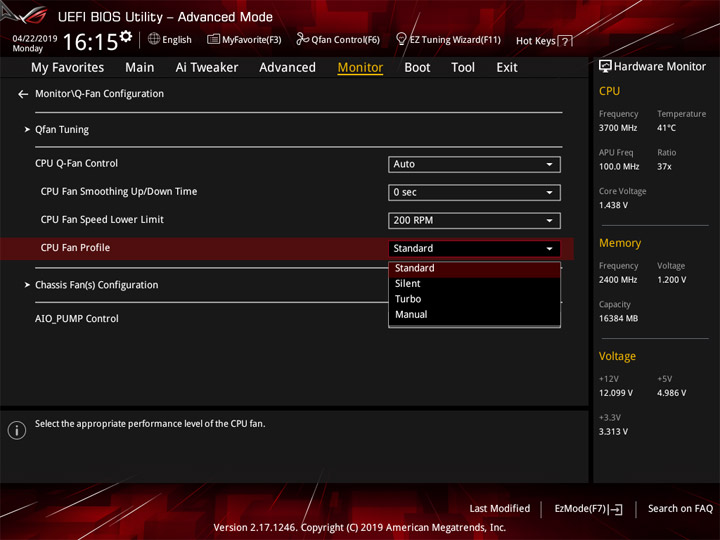Click the Hardware Monitor title
This screenshot has width=720, height=540.
pos(660,67)
